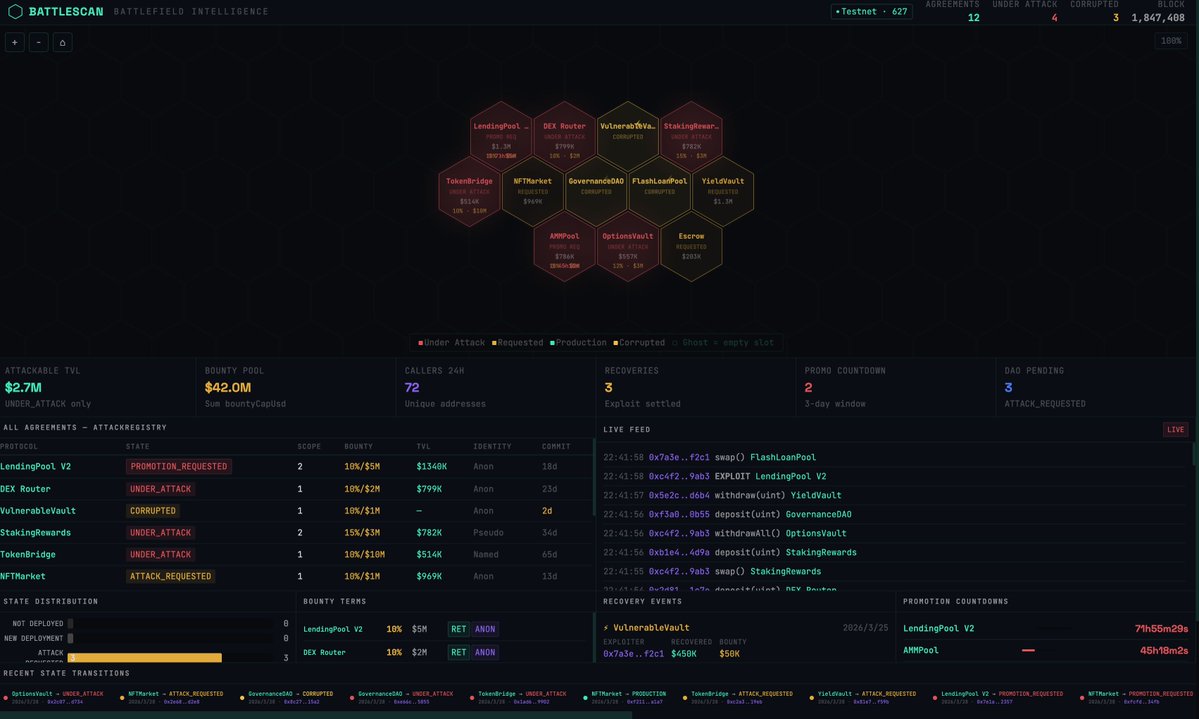1199x719 pixels.
Task: Click the Bounty Pool $42.0M card
Action: click(x=297, y=387)
